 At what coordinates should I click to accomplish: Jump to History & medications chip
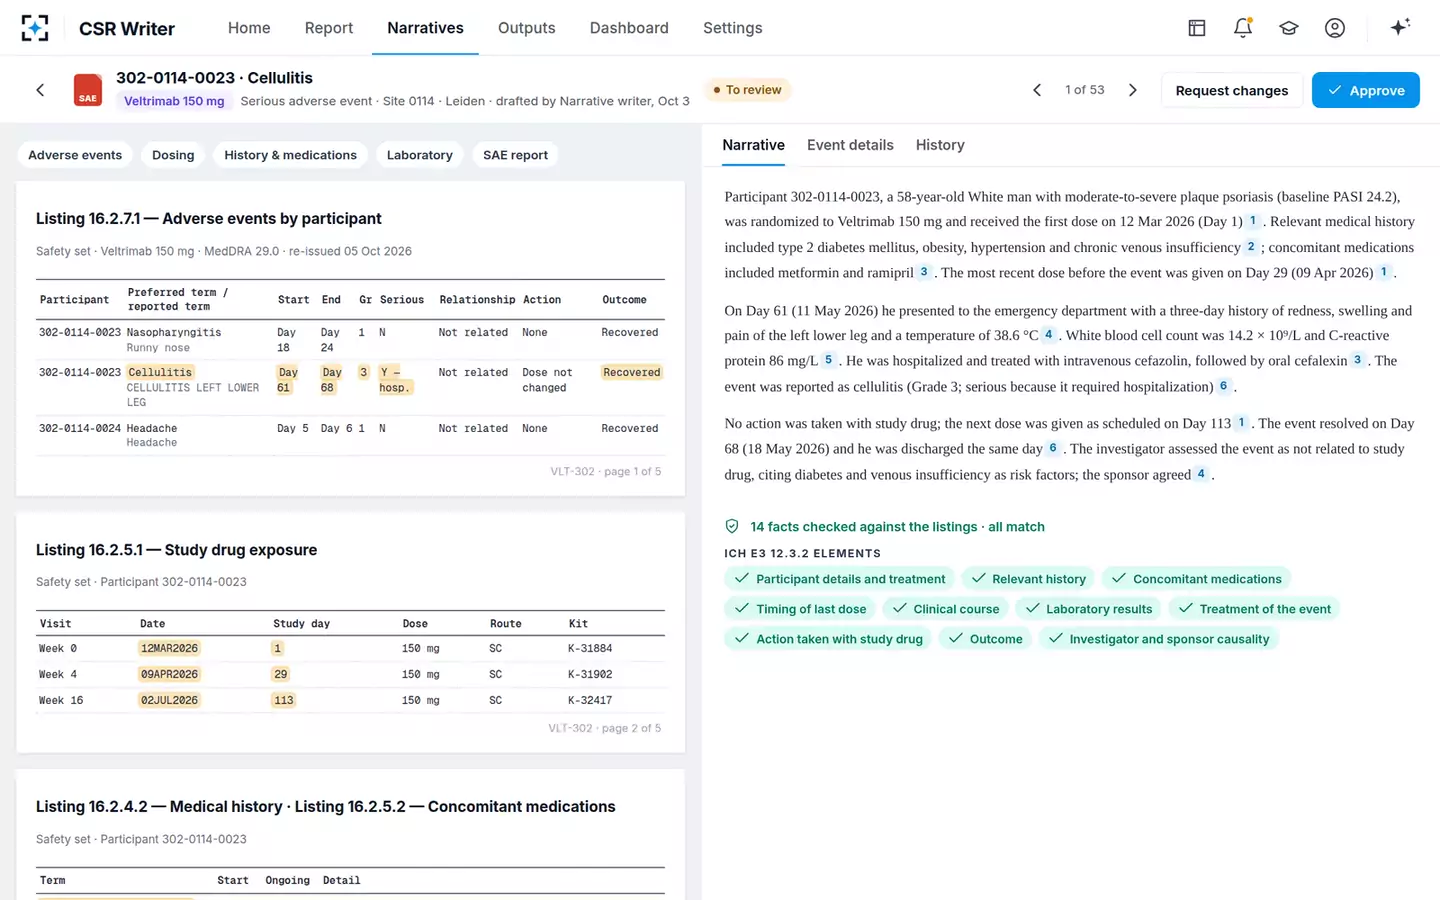(x=290, y=155)
